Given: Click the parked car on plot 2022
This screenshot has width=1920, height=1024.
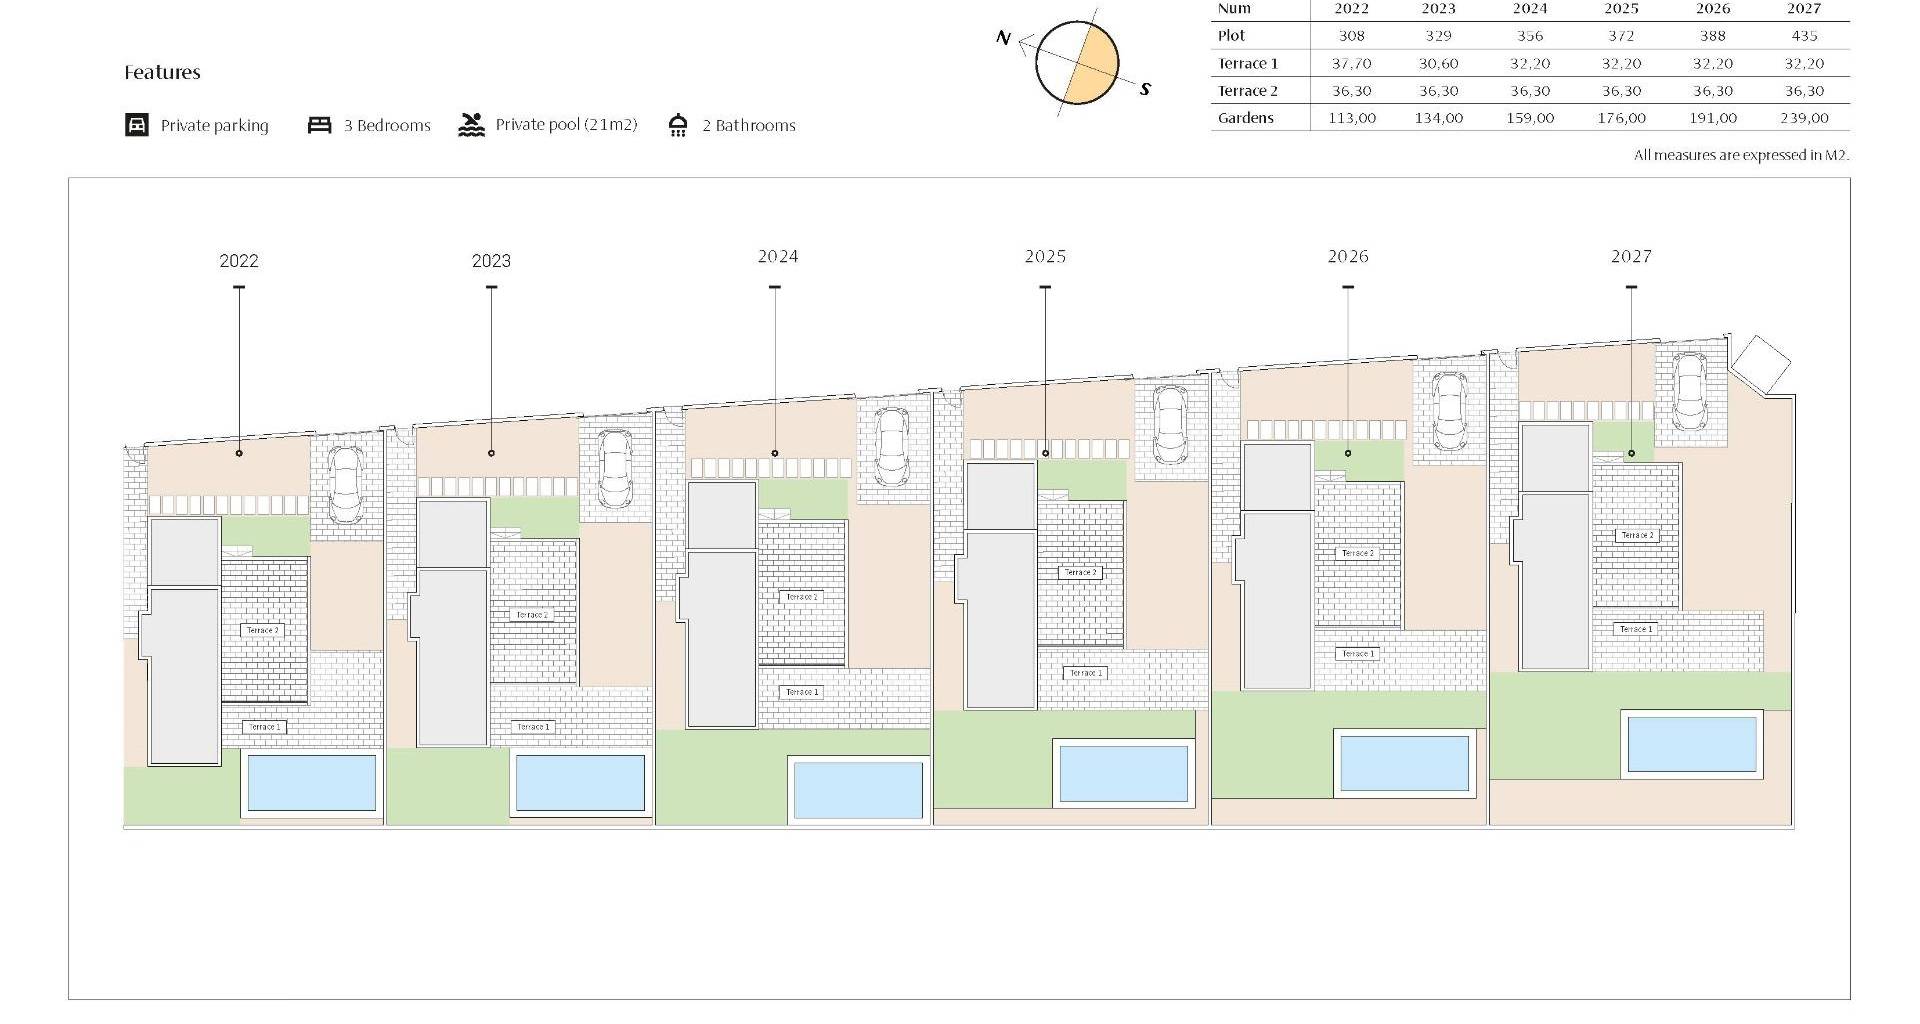Looking at the screenshot, I should pos(346,483).
